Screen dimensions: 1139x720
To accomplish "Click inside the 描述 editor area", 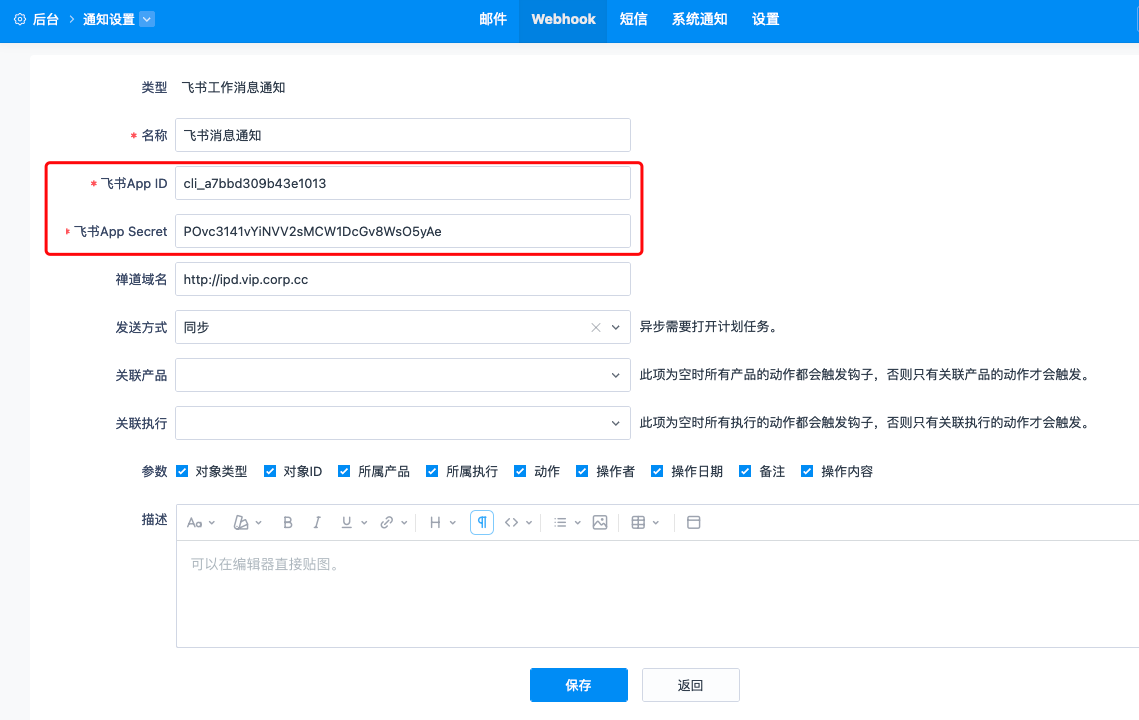I will pyautogui.click(x=657, y=594).
